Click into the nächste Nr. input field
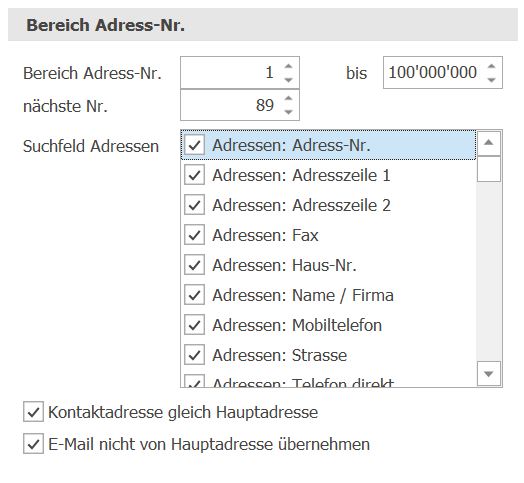This screenshot has width=524, height=483. coord(231,105)
